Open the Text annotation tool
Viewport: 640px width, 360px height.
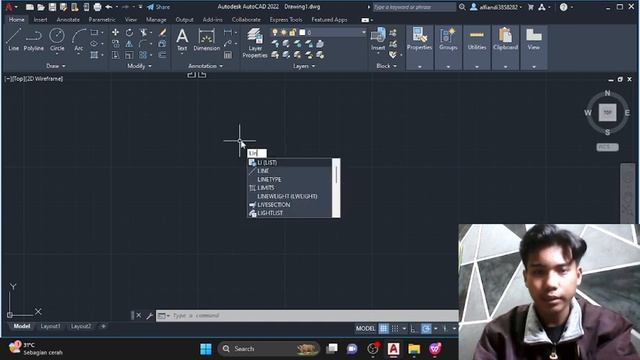[x=182, y=40]
